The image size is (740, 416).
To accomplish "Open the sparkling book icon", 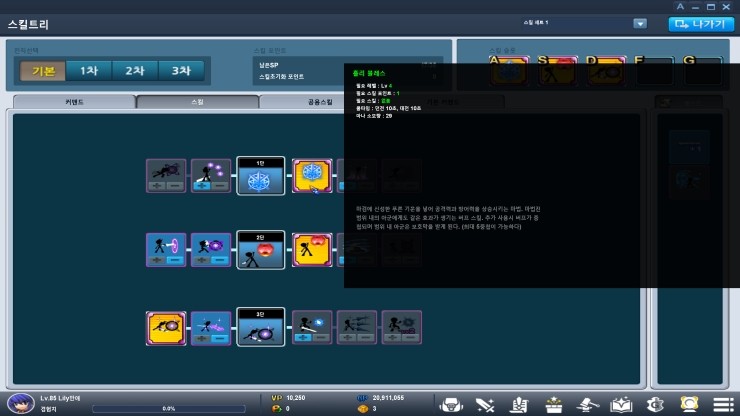I will [621, 405].
